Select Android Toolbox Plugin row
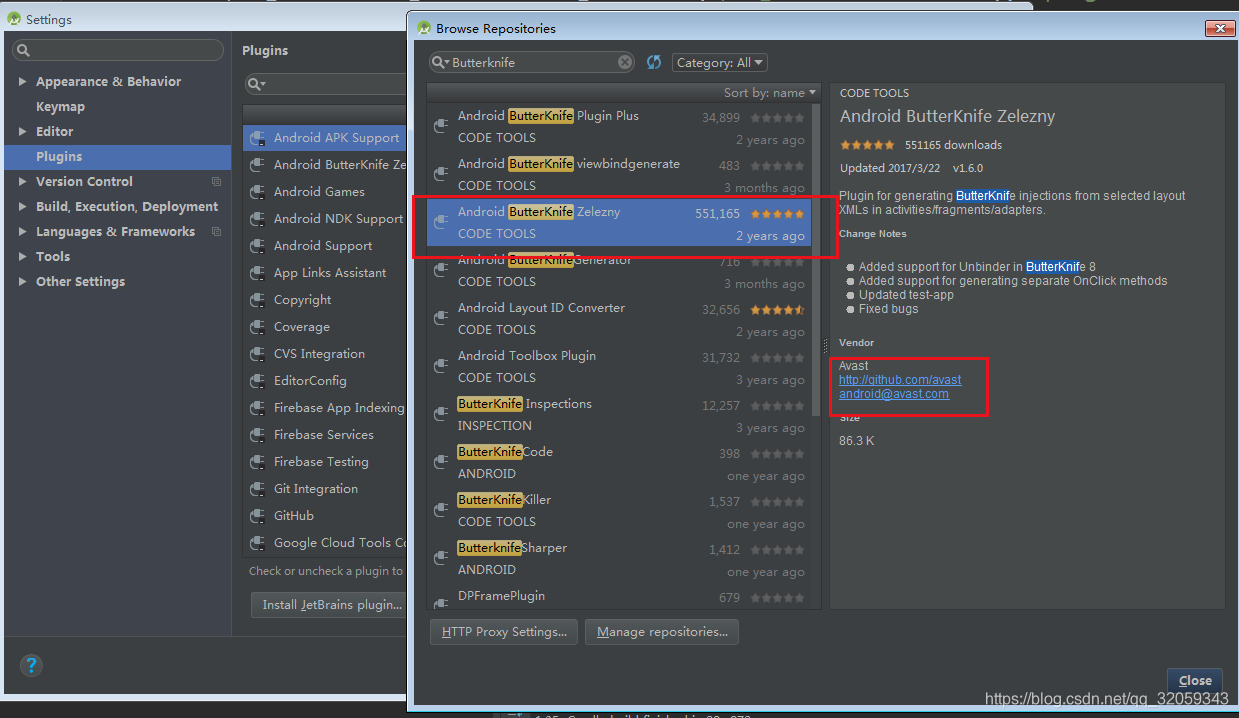The width and height of the screenshot is (1239, 718). click(619, 366)
